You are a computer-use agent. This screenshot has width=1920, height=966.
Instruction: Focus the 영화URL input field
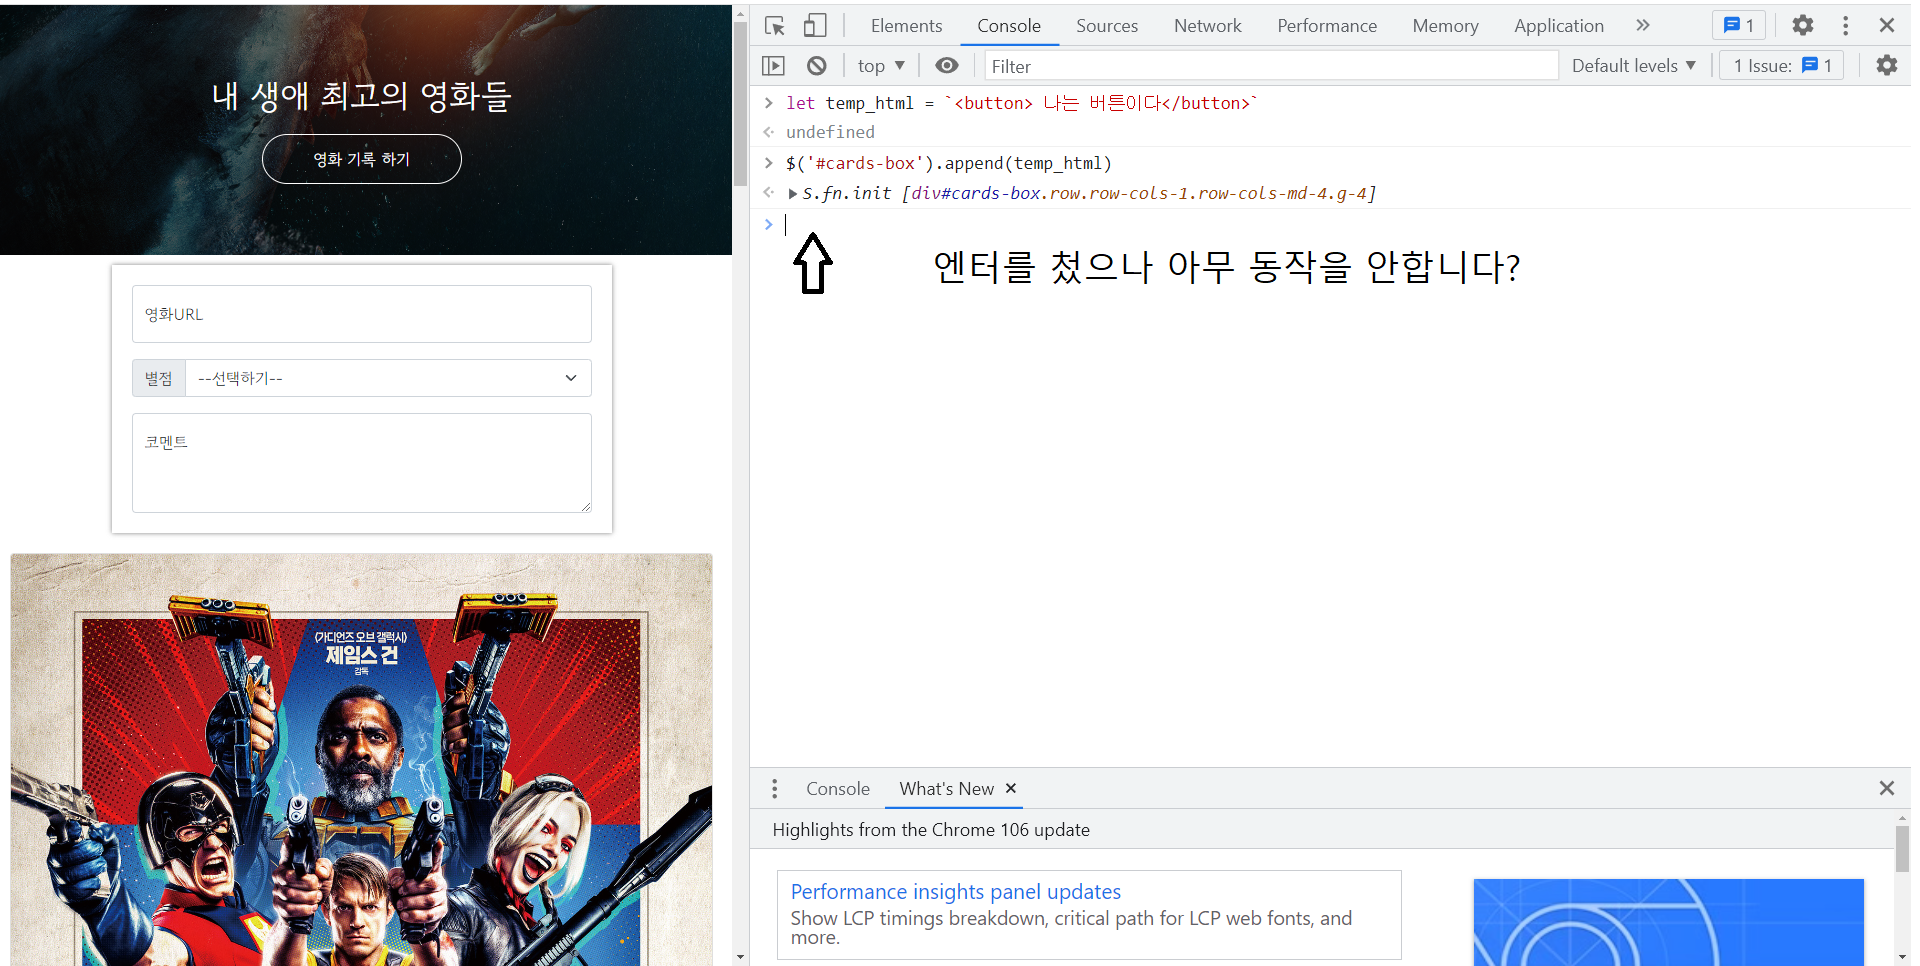[362, 314]
